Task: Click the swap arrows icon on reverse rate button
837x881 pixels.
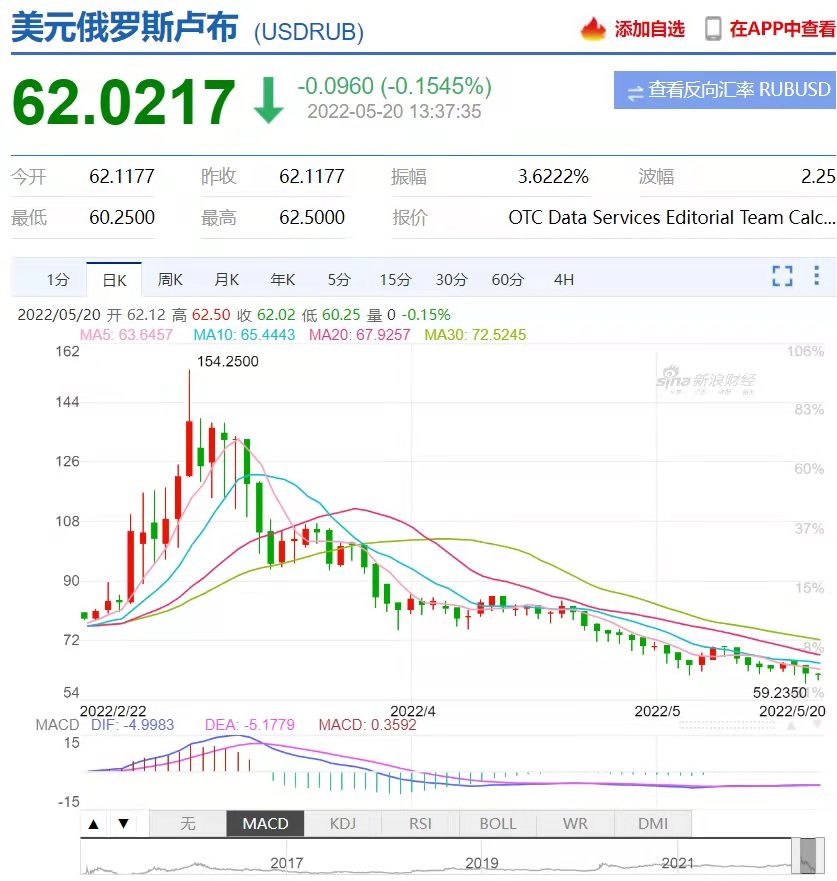Action: pos(634,91)
